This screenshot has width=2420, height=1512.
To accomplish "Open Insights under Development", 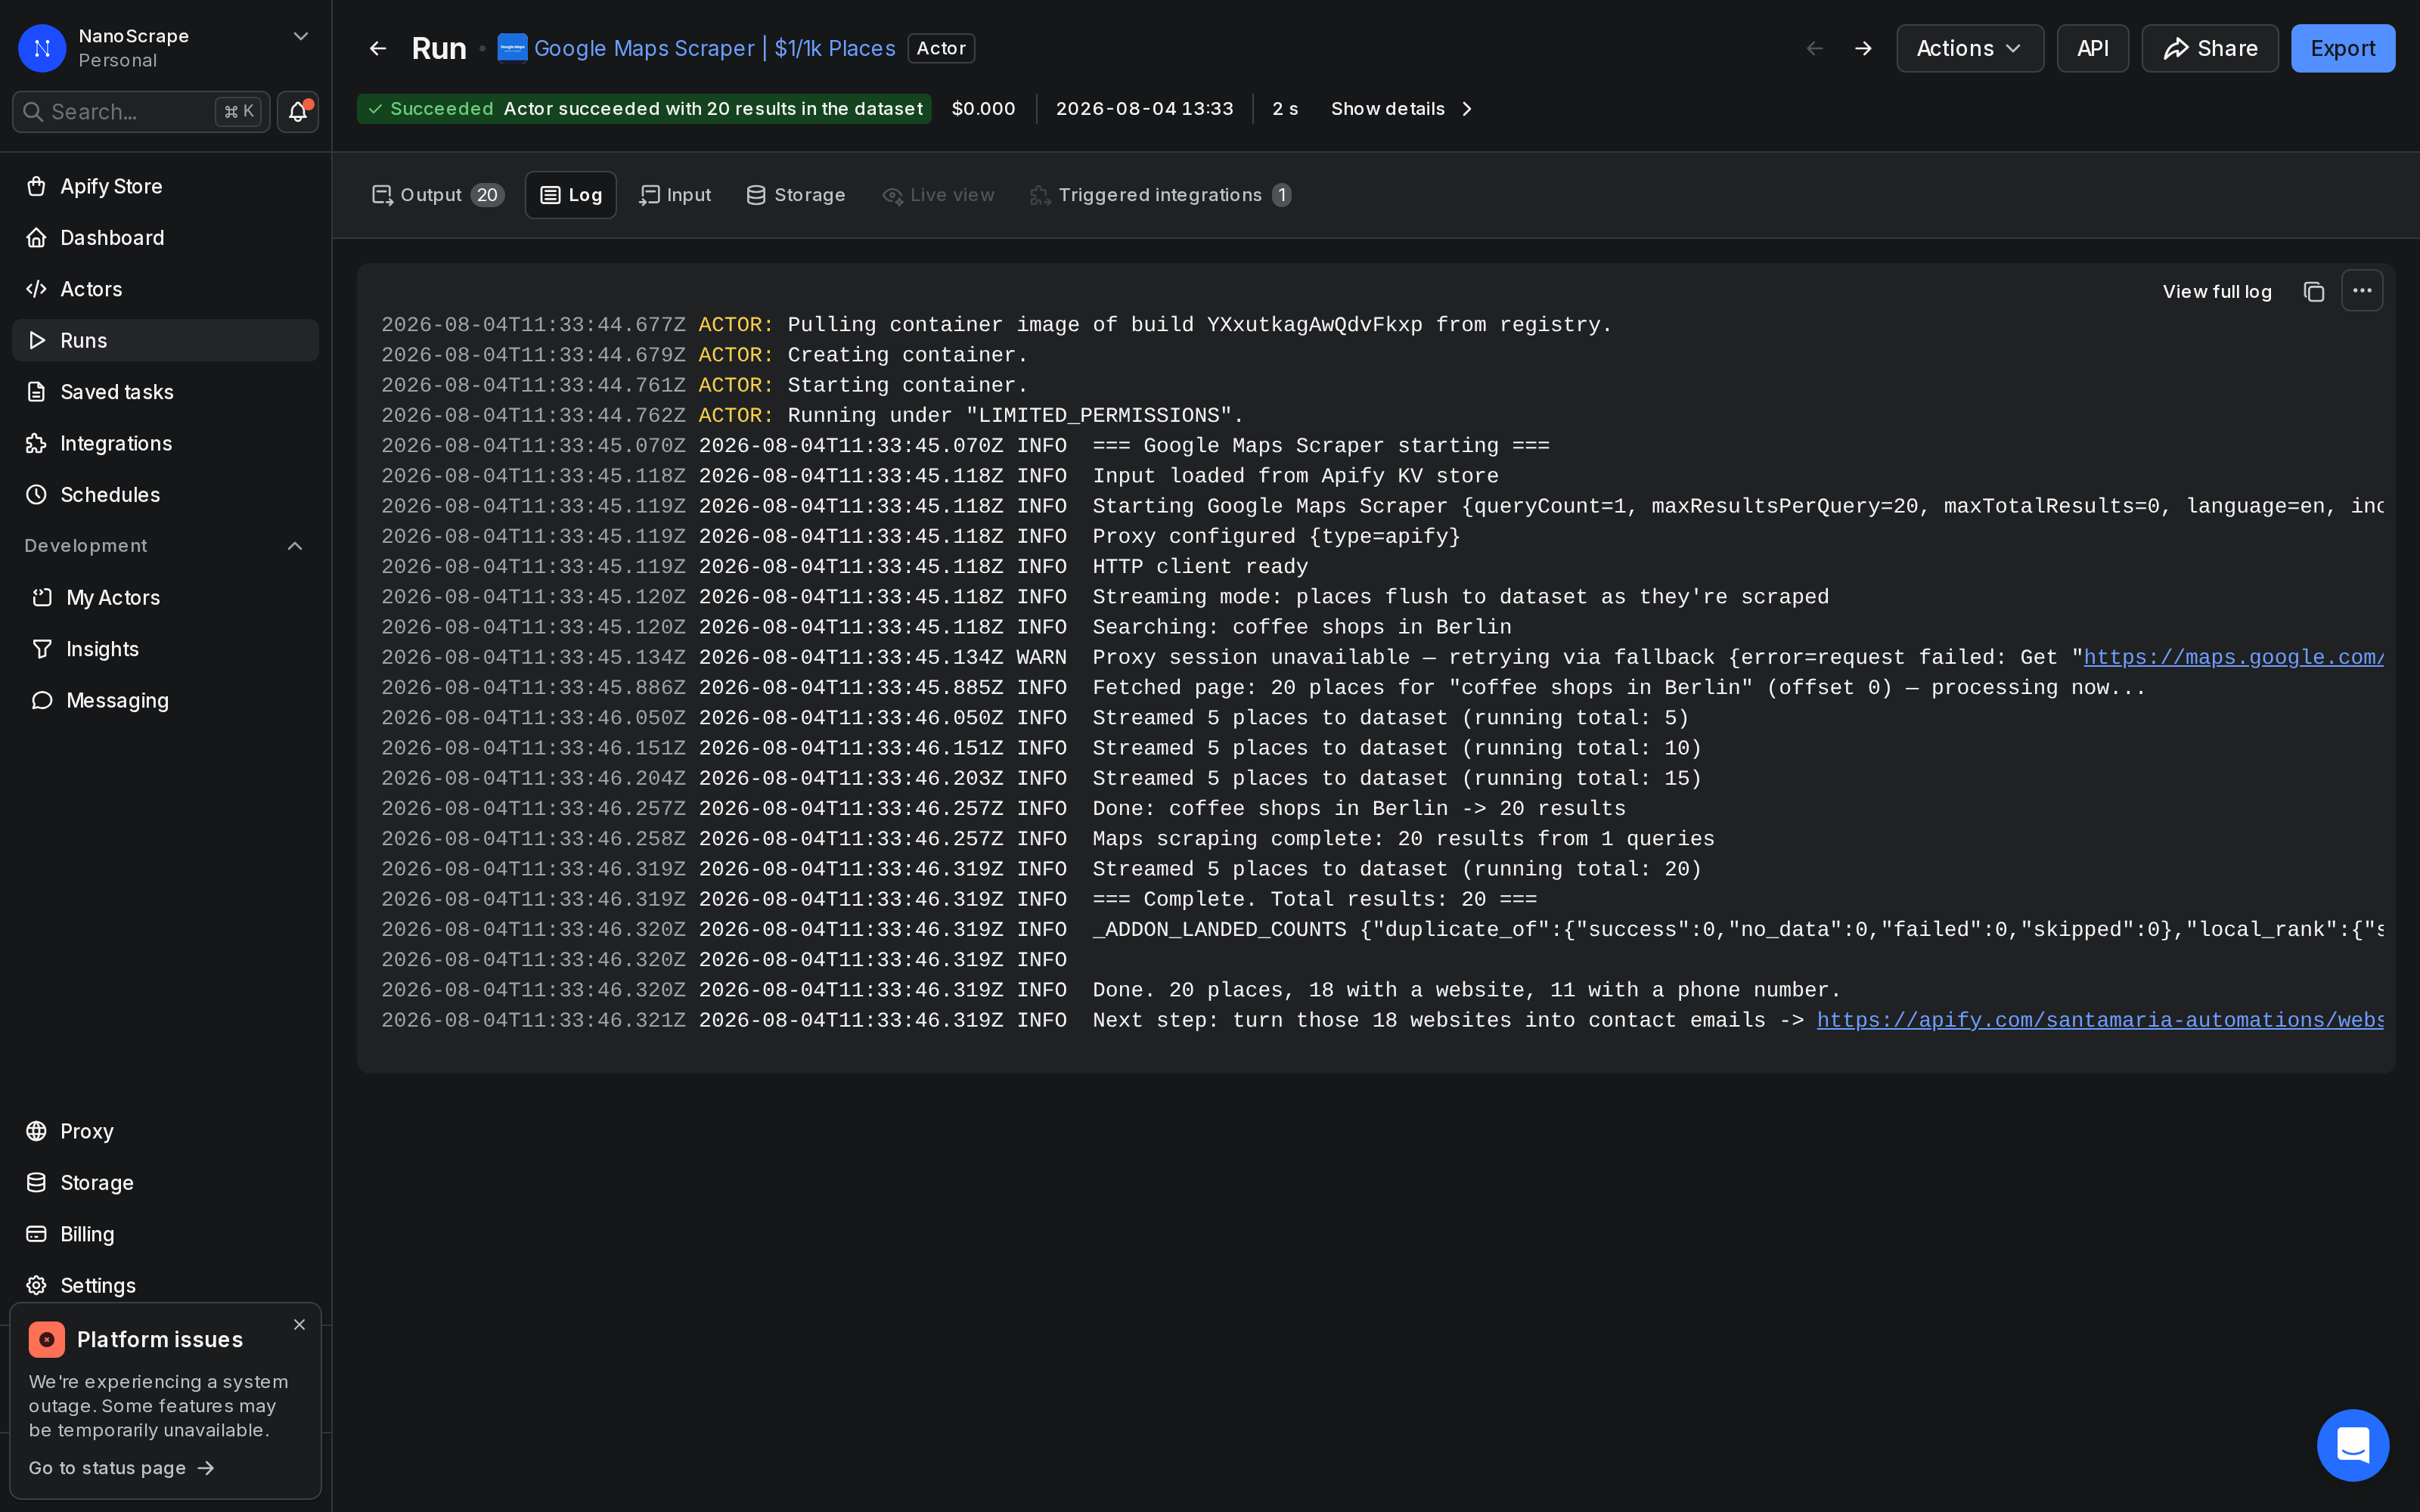I will click(165, 649).
